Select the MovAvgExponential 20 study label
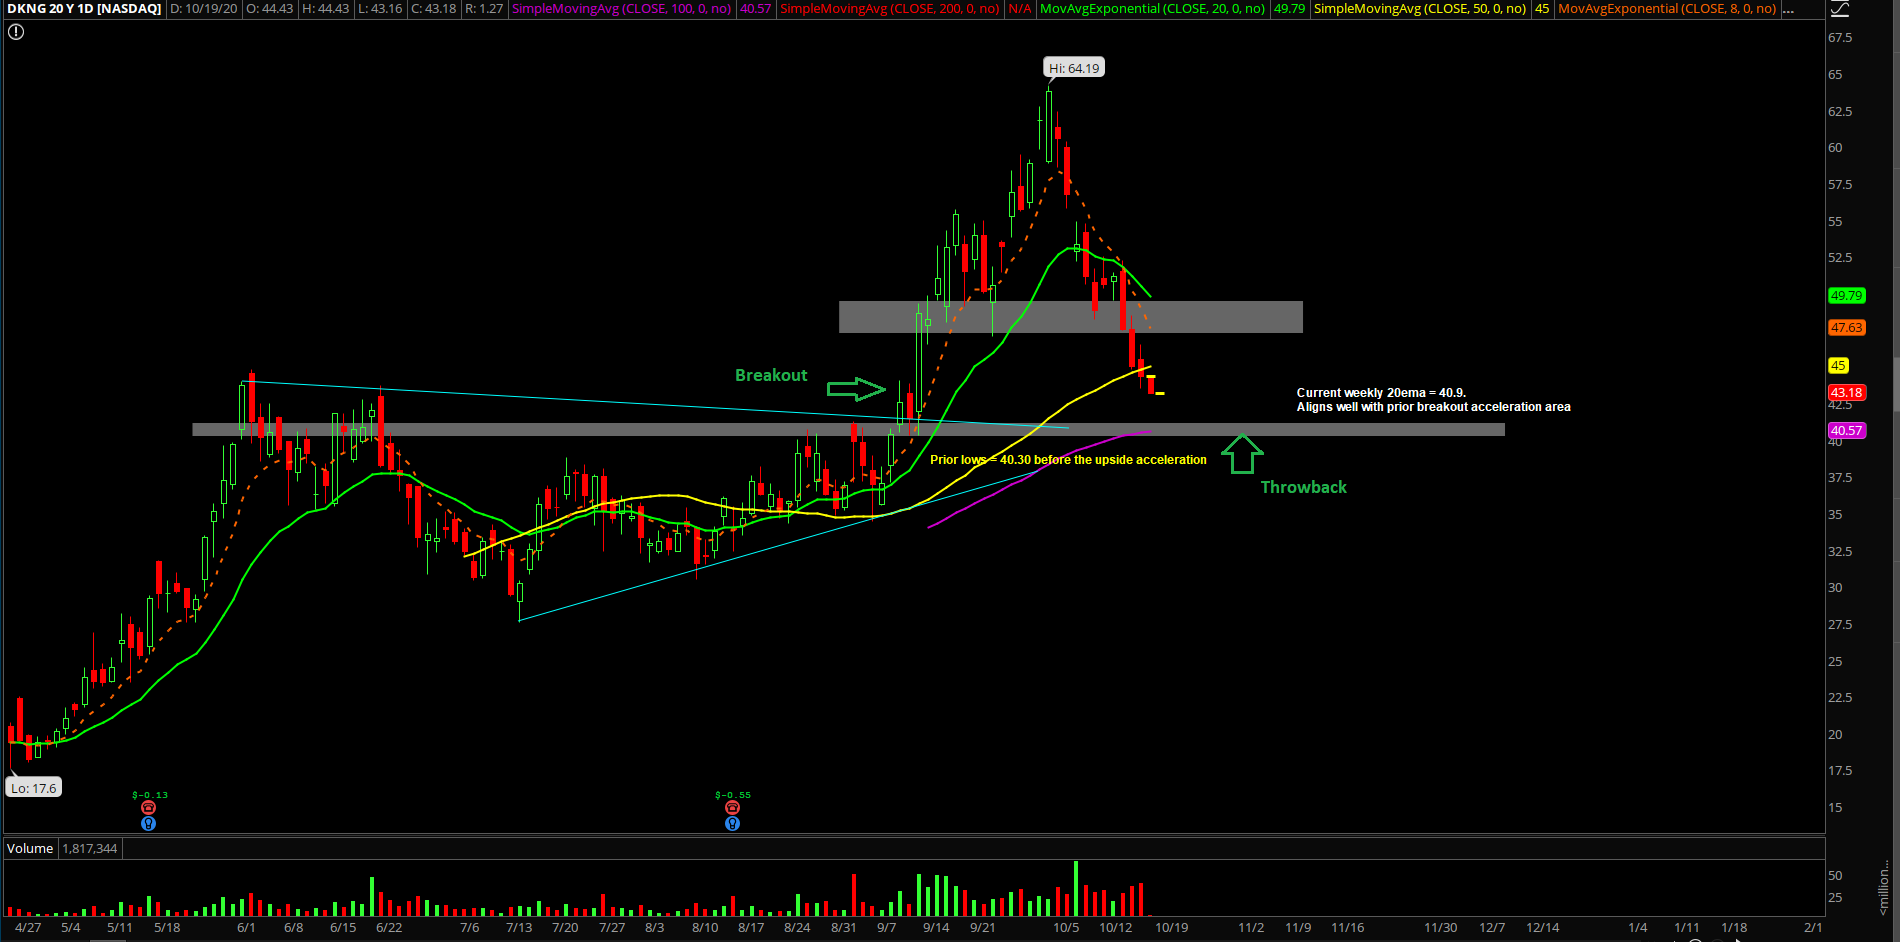The height and width of the screenshot is (942, 1900). (x=1153, y=9)
